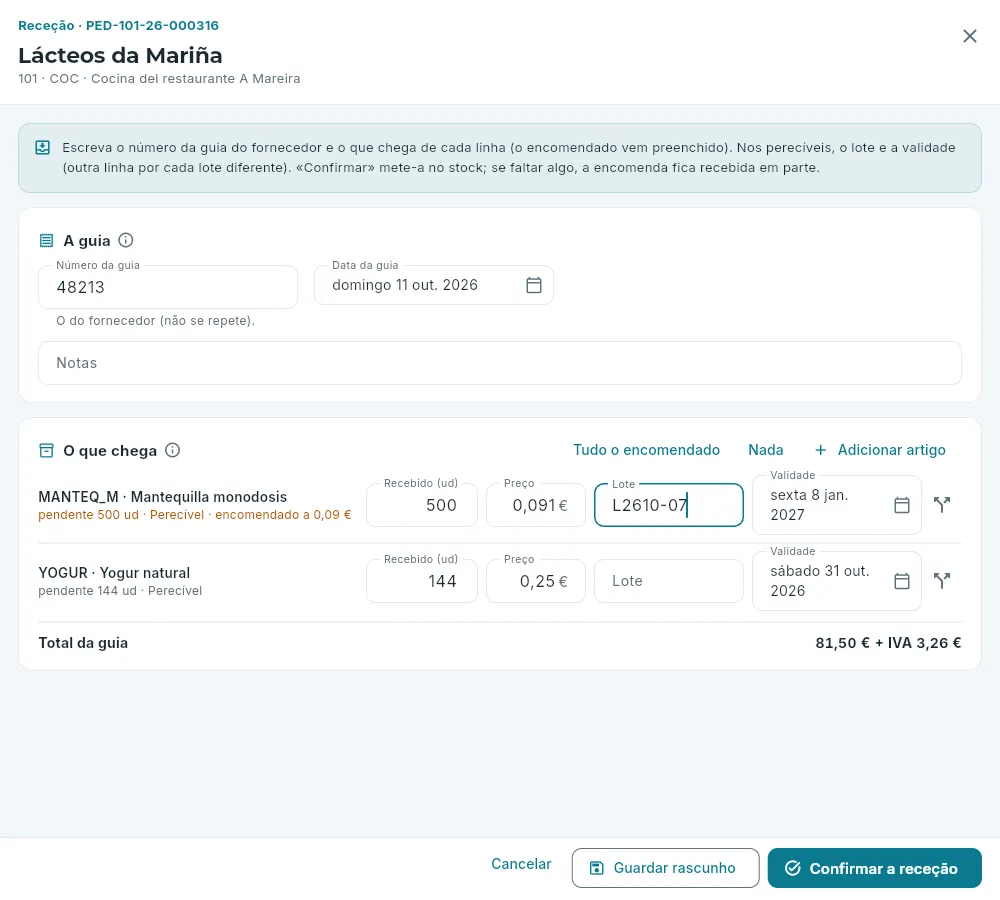Screen dimensions: 1000x900
Task: Click the info icon next to A guia
Action: pyautogui.click(x=126, y=240)
